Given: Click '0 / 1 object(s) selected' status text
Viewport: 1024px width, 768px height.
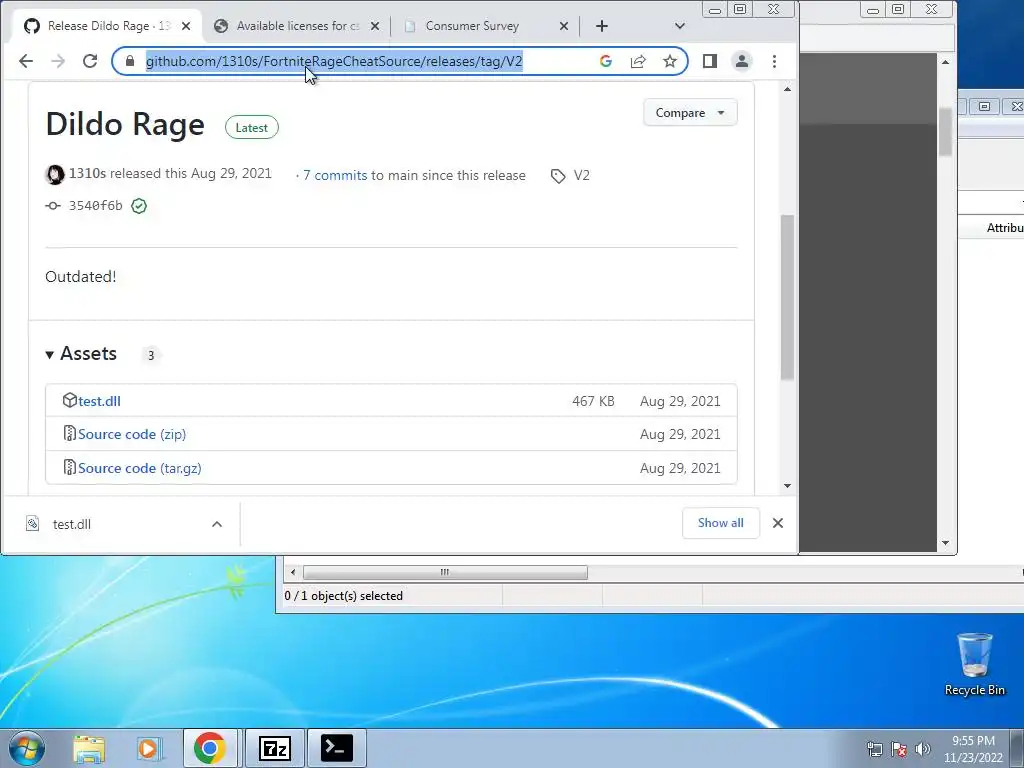Looking at the screenshot, I should [x=344, y=596].
